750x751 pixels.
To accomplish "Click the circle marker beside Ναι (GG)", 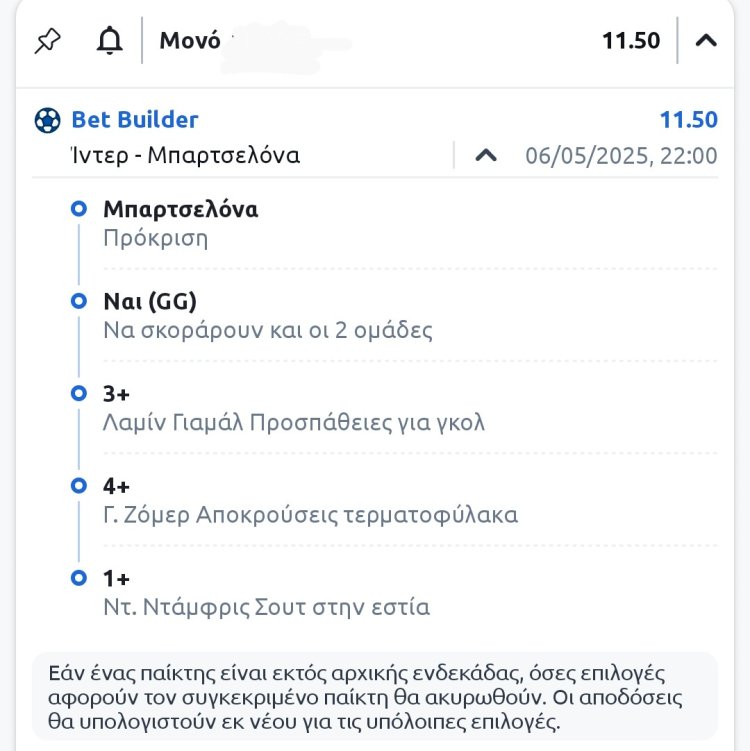I will (x=79, y=301).
